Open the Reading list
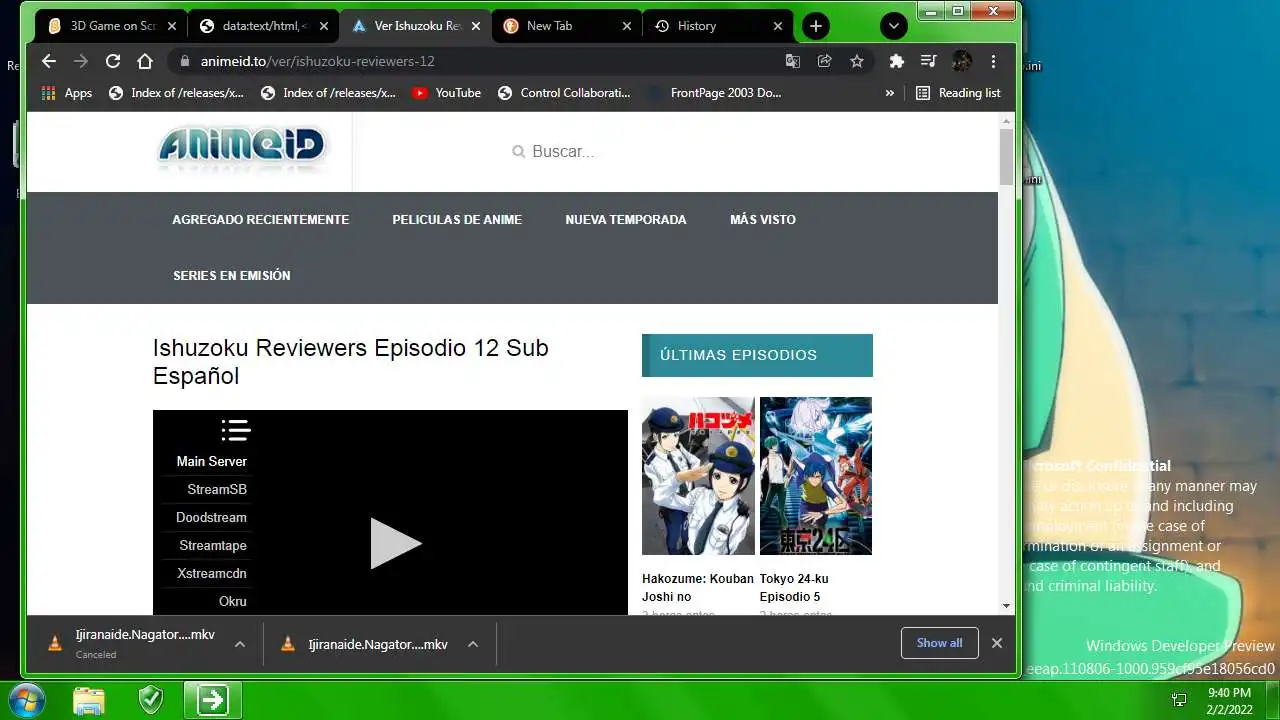 (958, 93)
